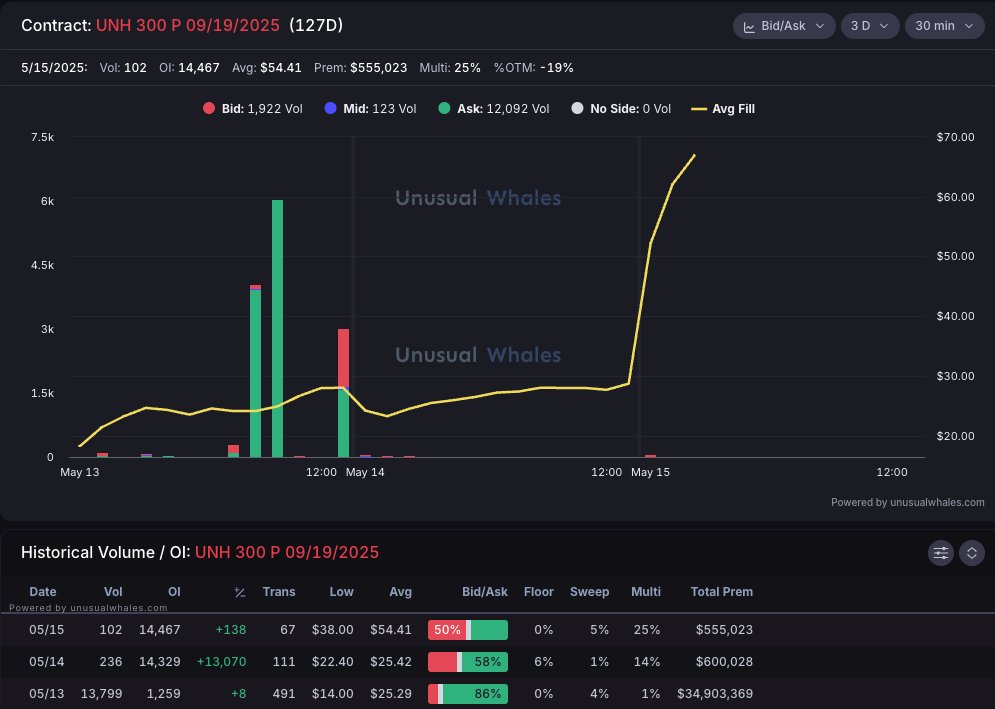Click the May 14 x-axis label

coord(365,472)
